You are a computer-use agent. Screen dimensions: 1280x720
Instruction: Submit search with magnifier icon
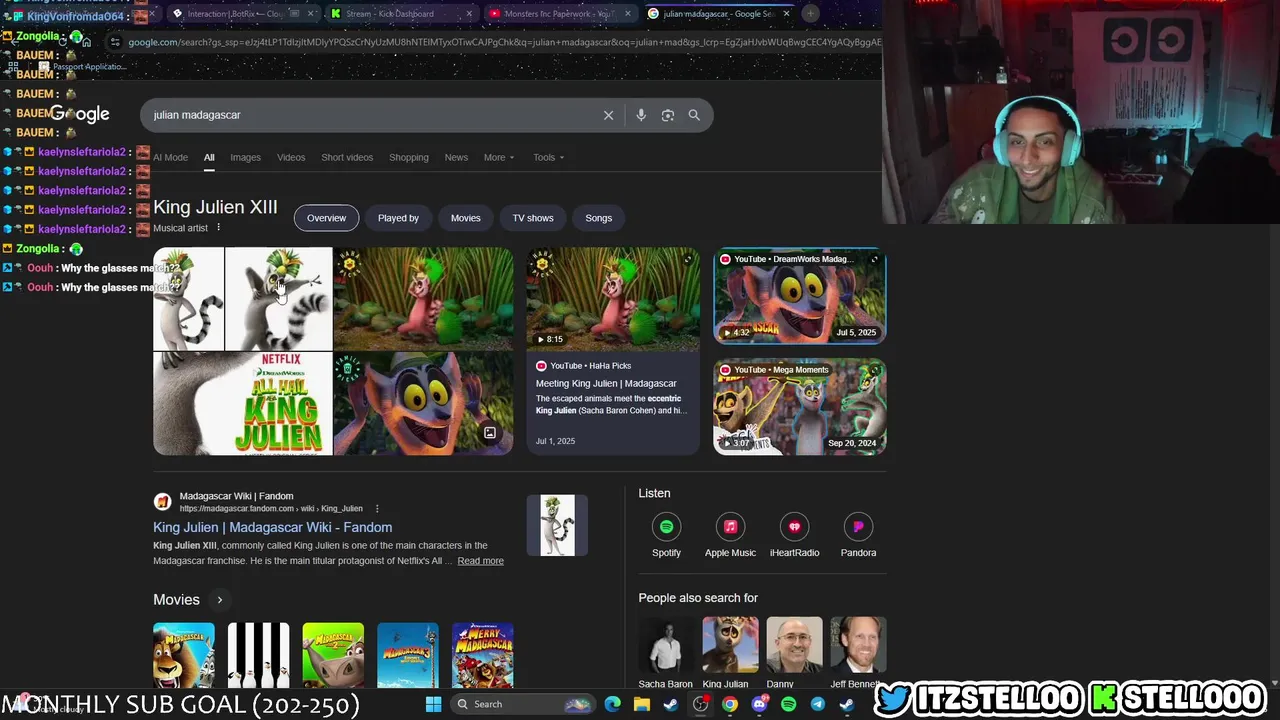694,115
